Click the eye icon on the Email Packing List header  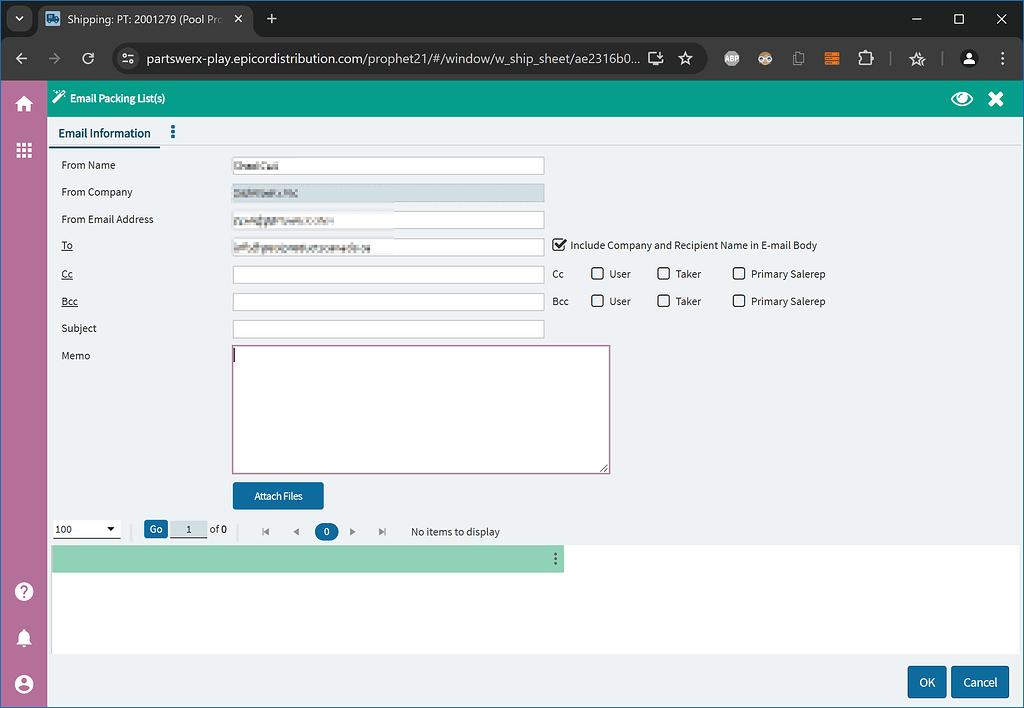click(x=961, y=99)
